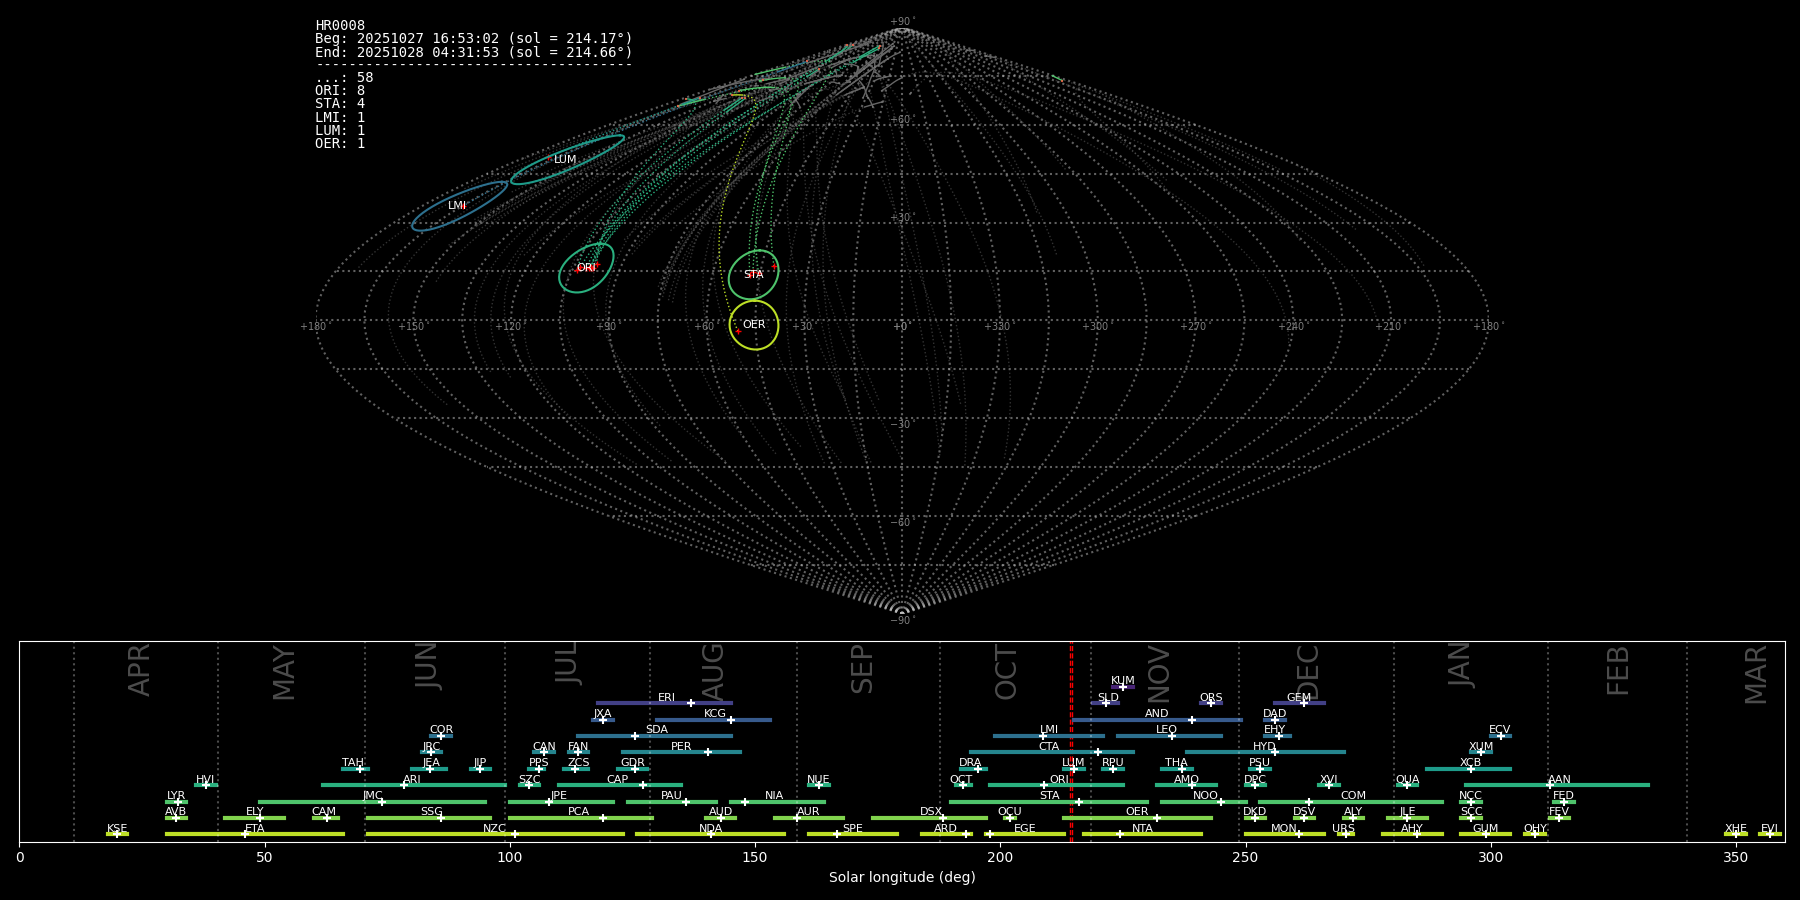Click the GEM shower peak marker in timeline
Viewport: 1800px width, 900px height.
[x=1303, y=703]
